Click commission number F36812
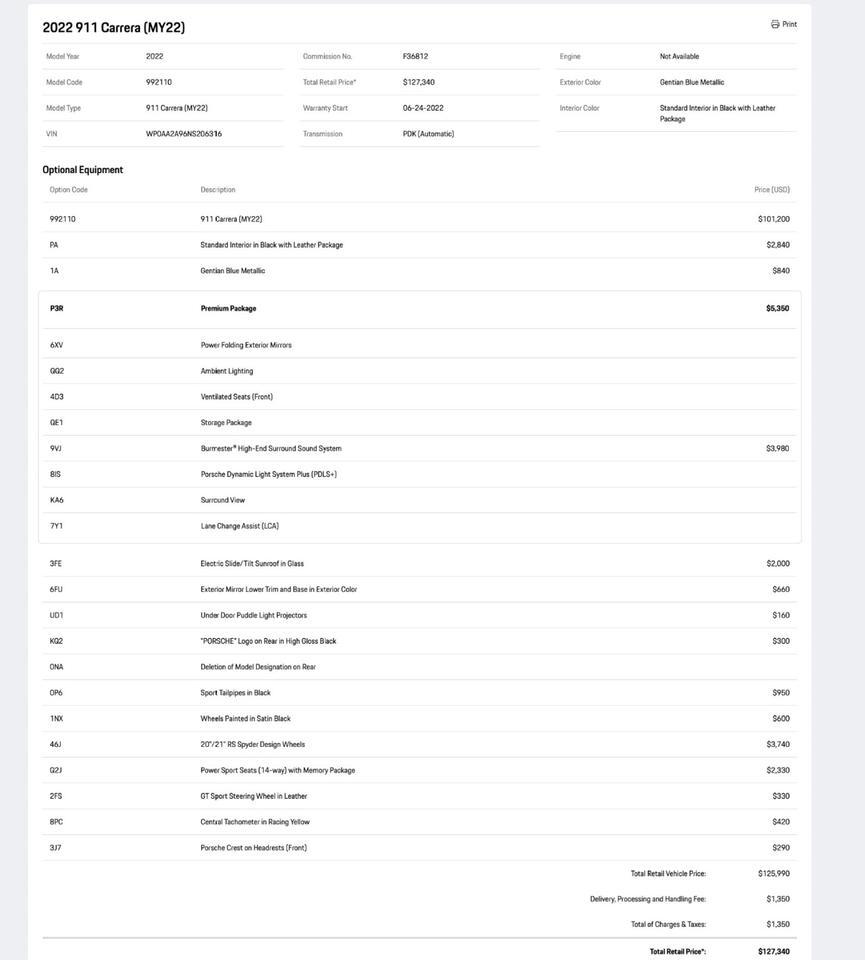 pyautogui.click(x=415, y=57)
